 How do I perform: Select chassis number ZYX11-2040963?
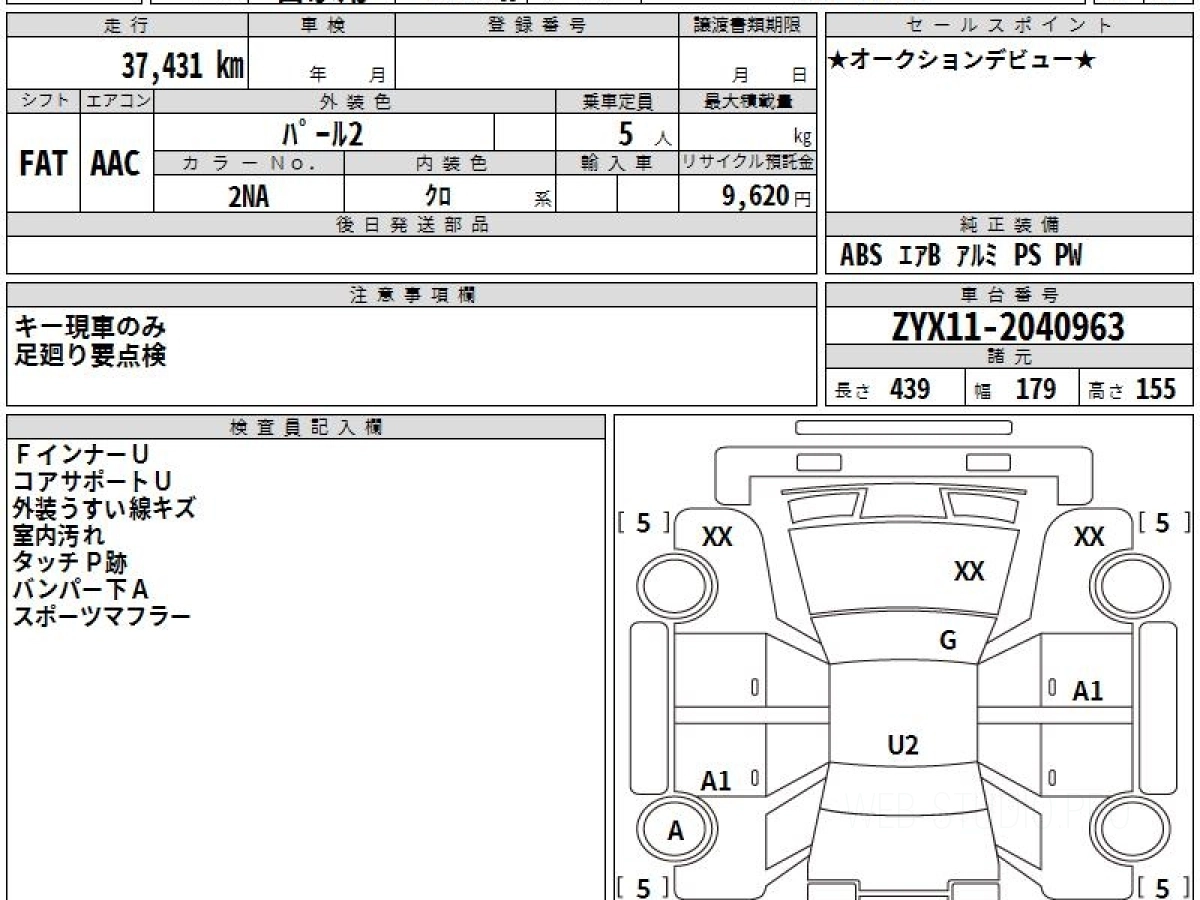1008,327
